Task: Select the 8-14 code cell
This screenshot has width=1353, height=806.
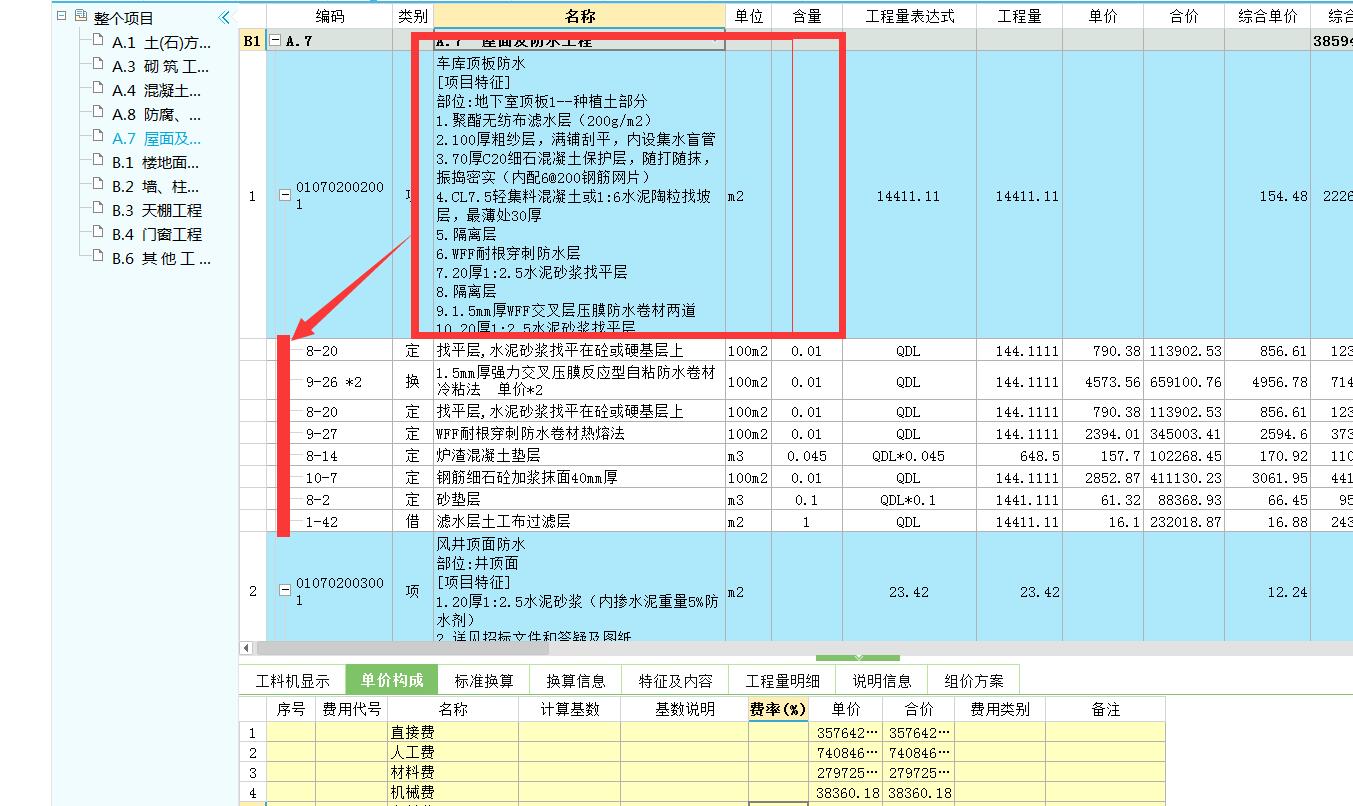Action: point(329,456)
